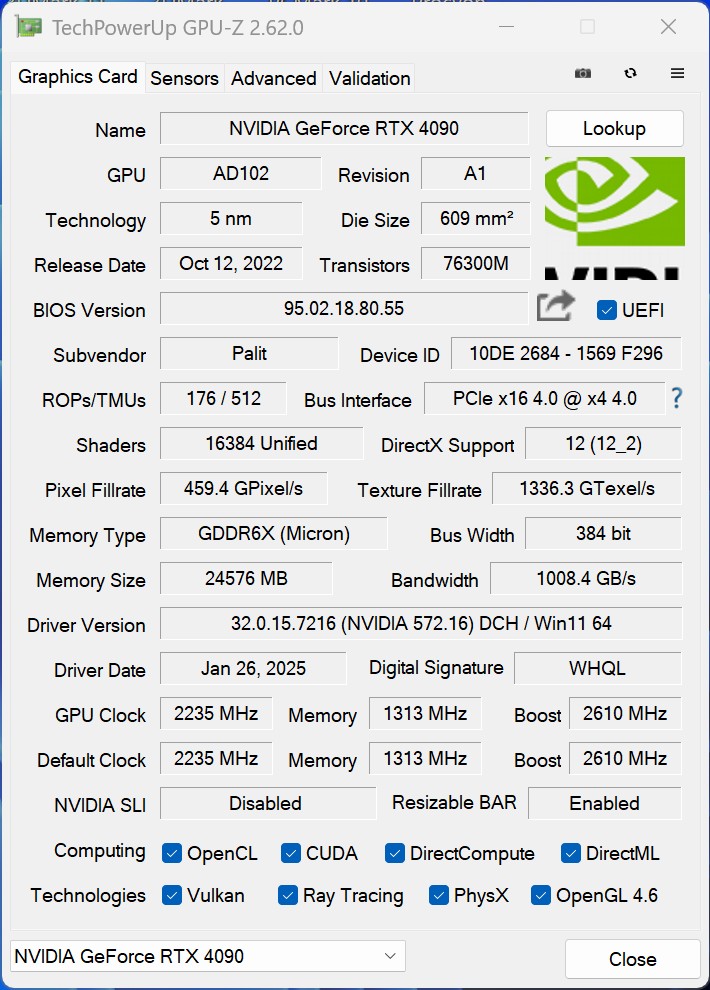Switch to the Sensors tab
Viewport: 710px width, 990px height.
[184, 78]
